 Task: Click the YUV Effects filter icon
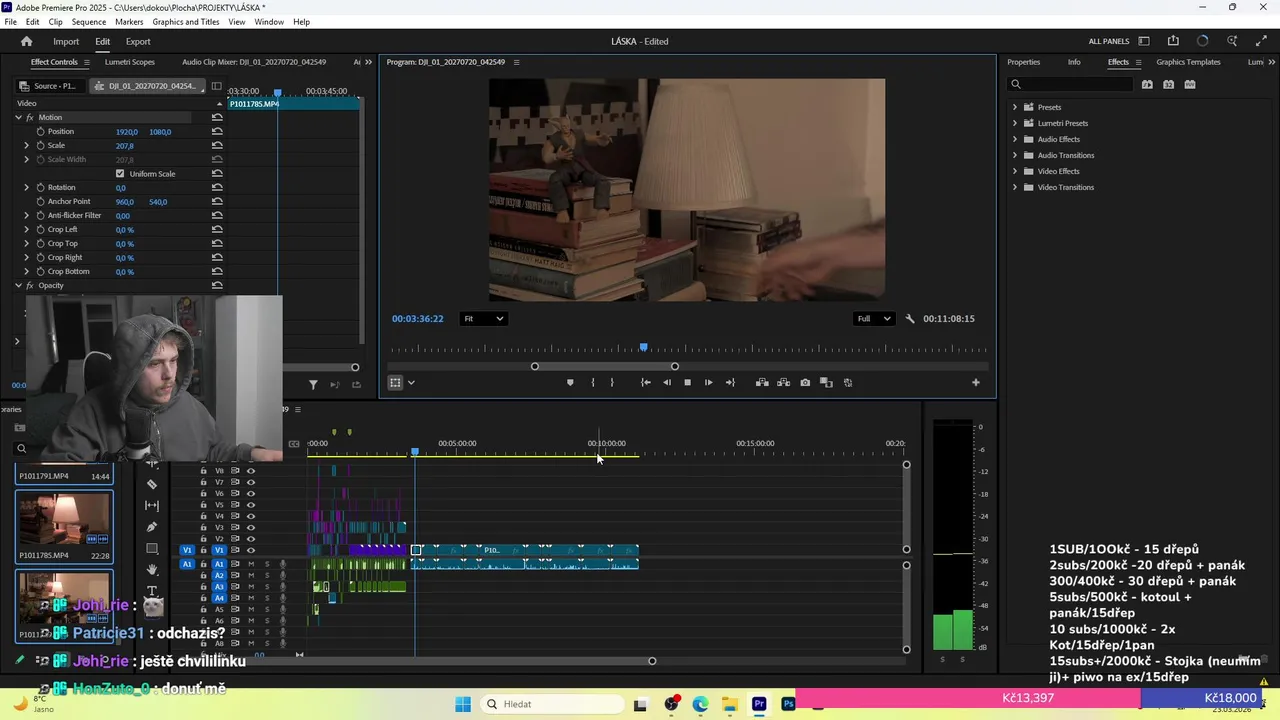[x=1190, y=84]
